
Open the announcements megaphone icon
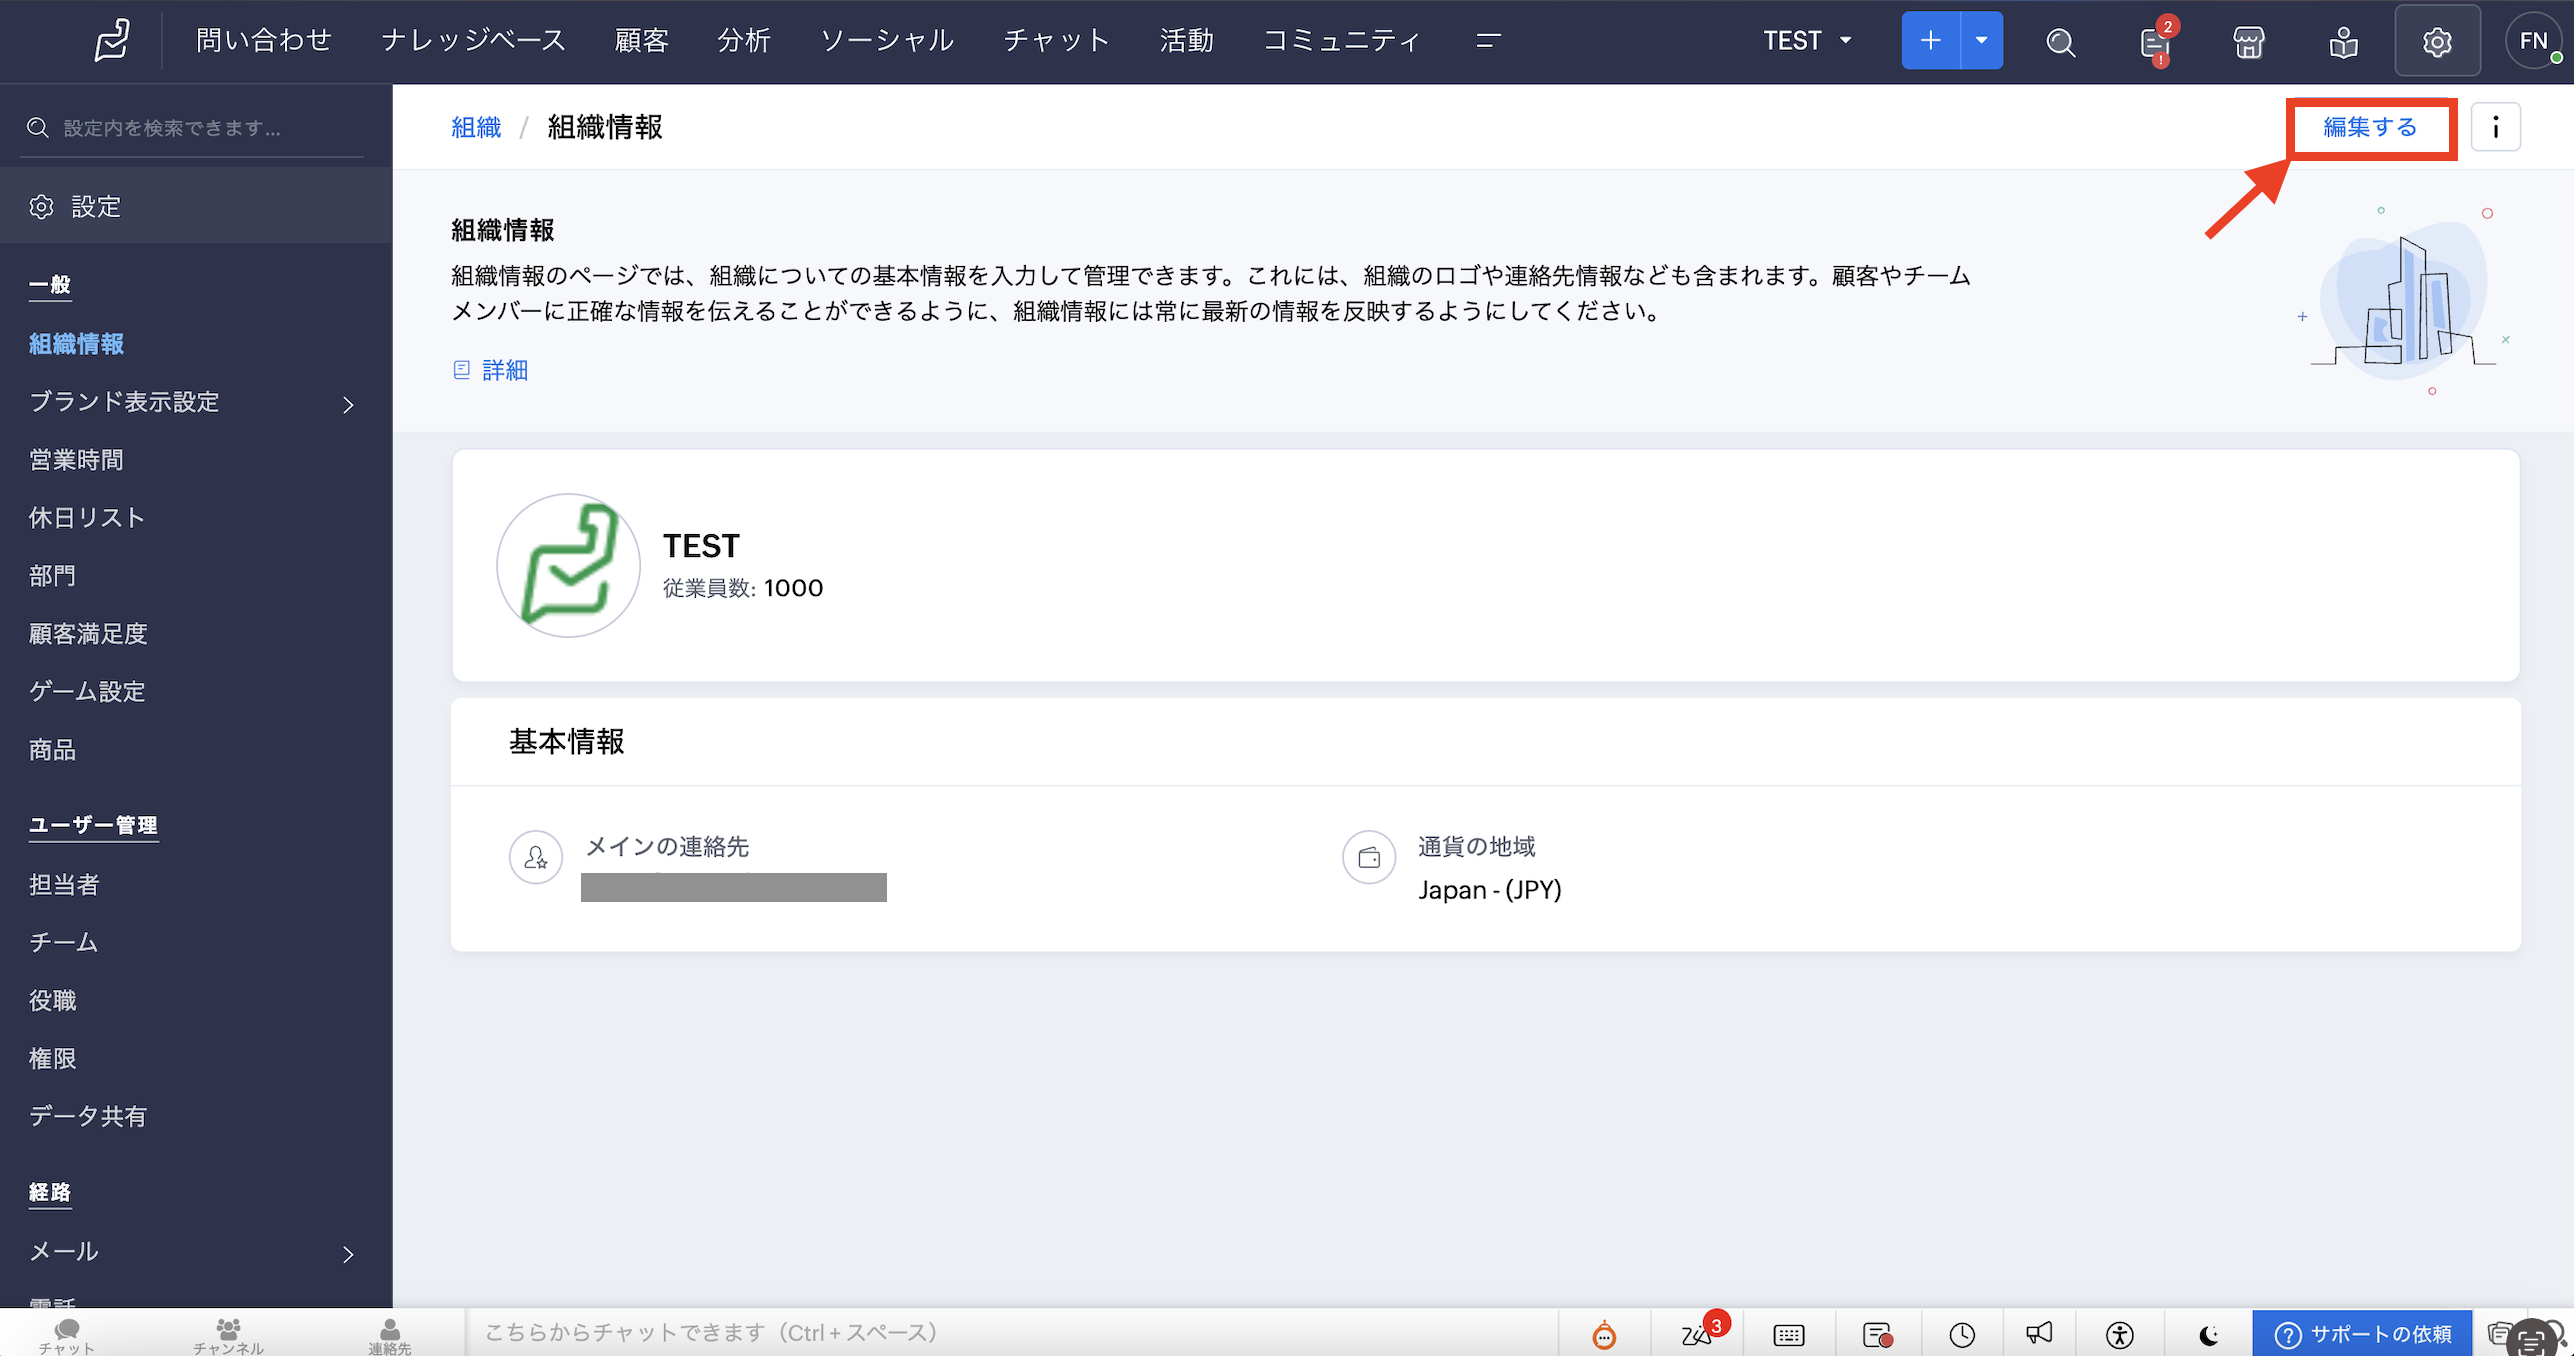point(2039,1333)
